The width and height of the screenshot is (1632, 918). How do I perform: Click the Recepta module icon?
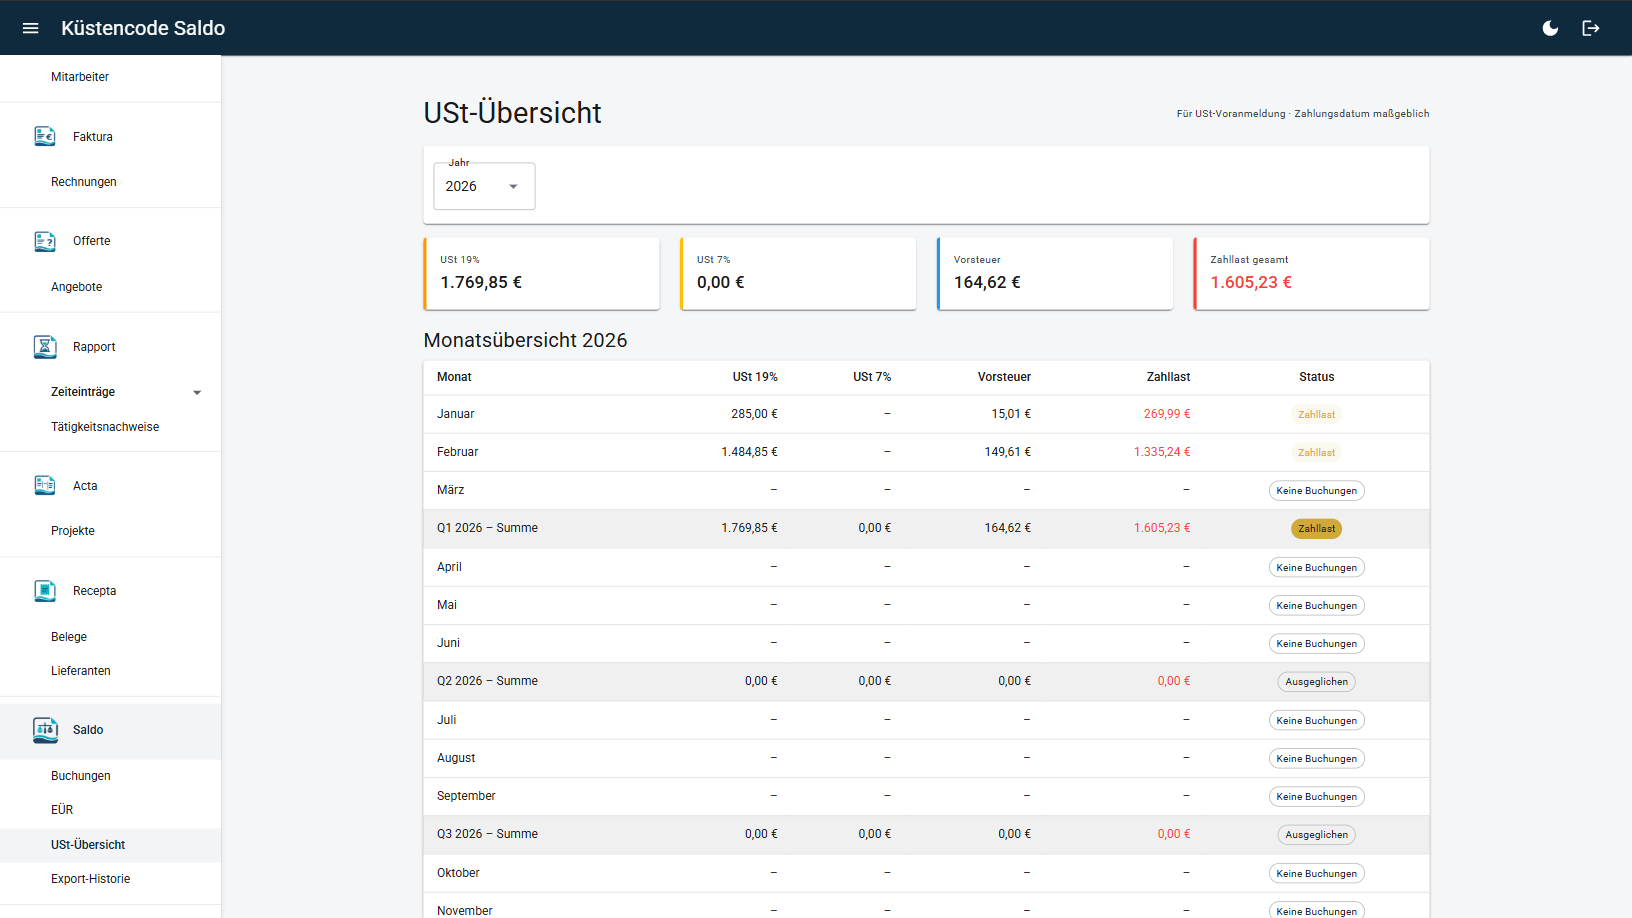pyautogui.click(x=45, y=591)
